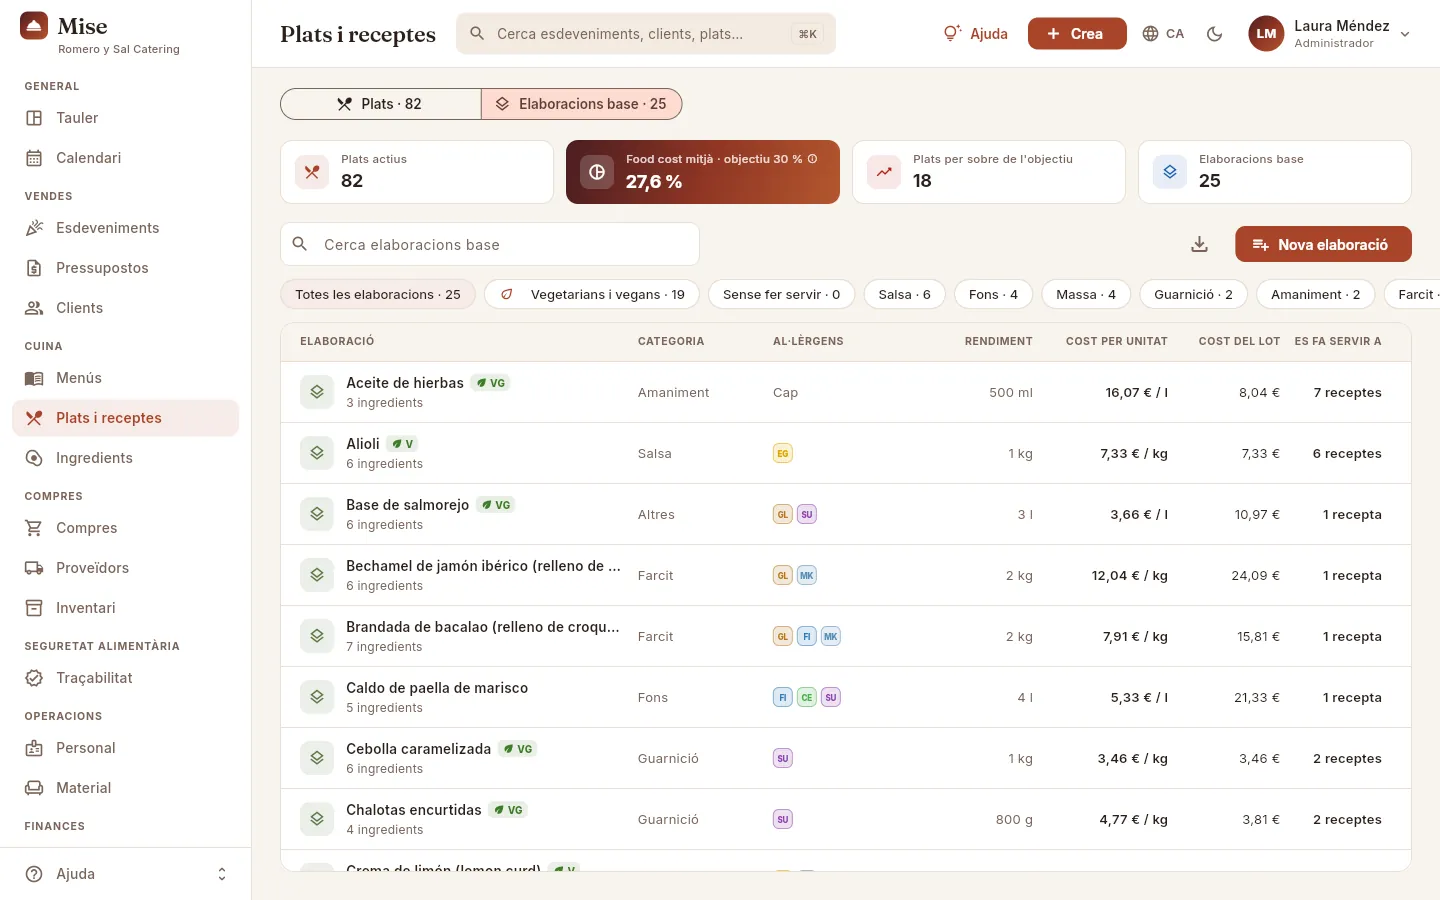Screen dimensions: 1440x900
Task: Download the elaborations list
Action: [x=1200, y=244]
